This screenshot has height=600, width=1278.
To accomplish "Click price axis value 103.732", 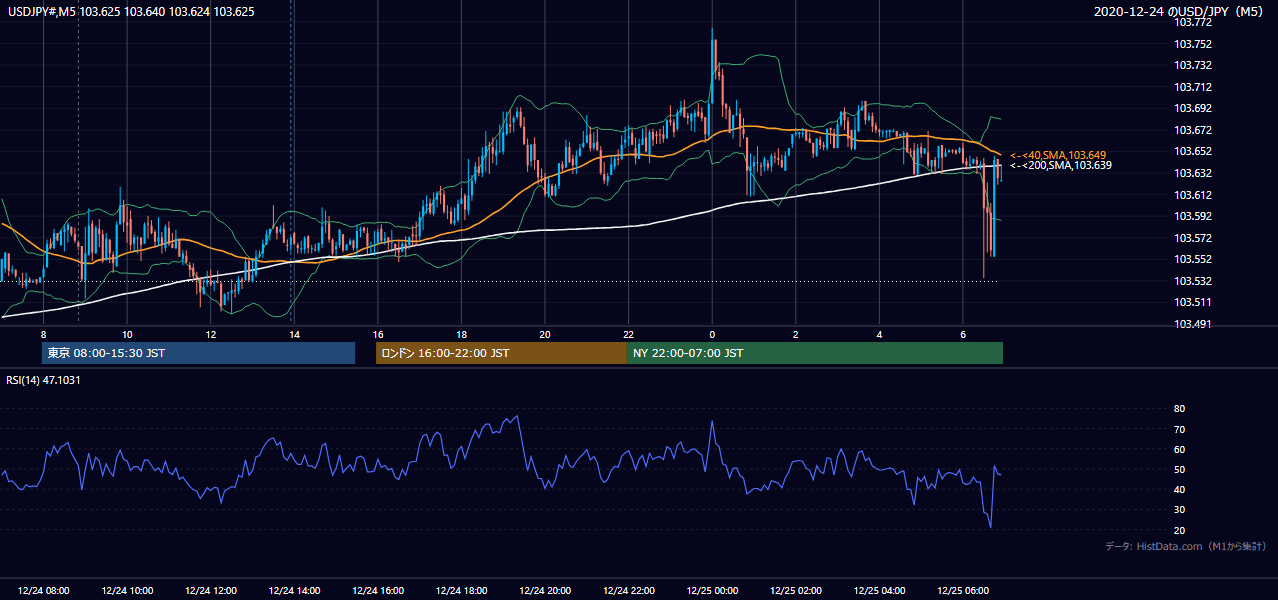I will [x=1192, y=65].
